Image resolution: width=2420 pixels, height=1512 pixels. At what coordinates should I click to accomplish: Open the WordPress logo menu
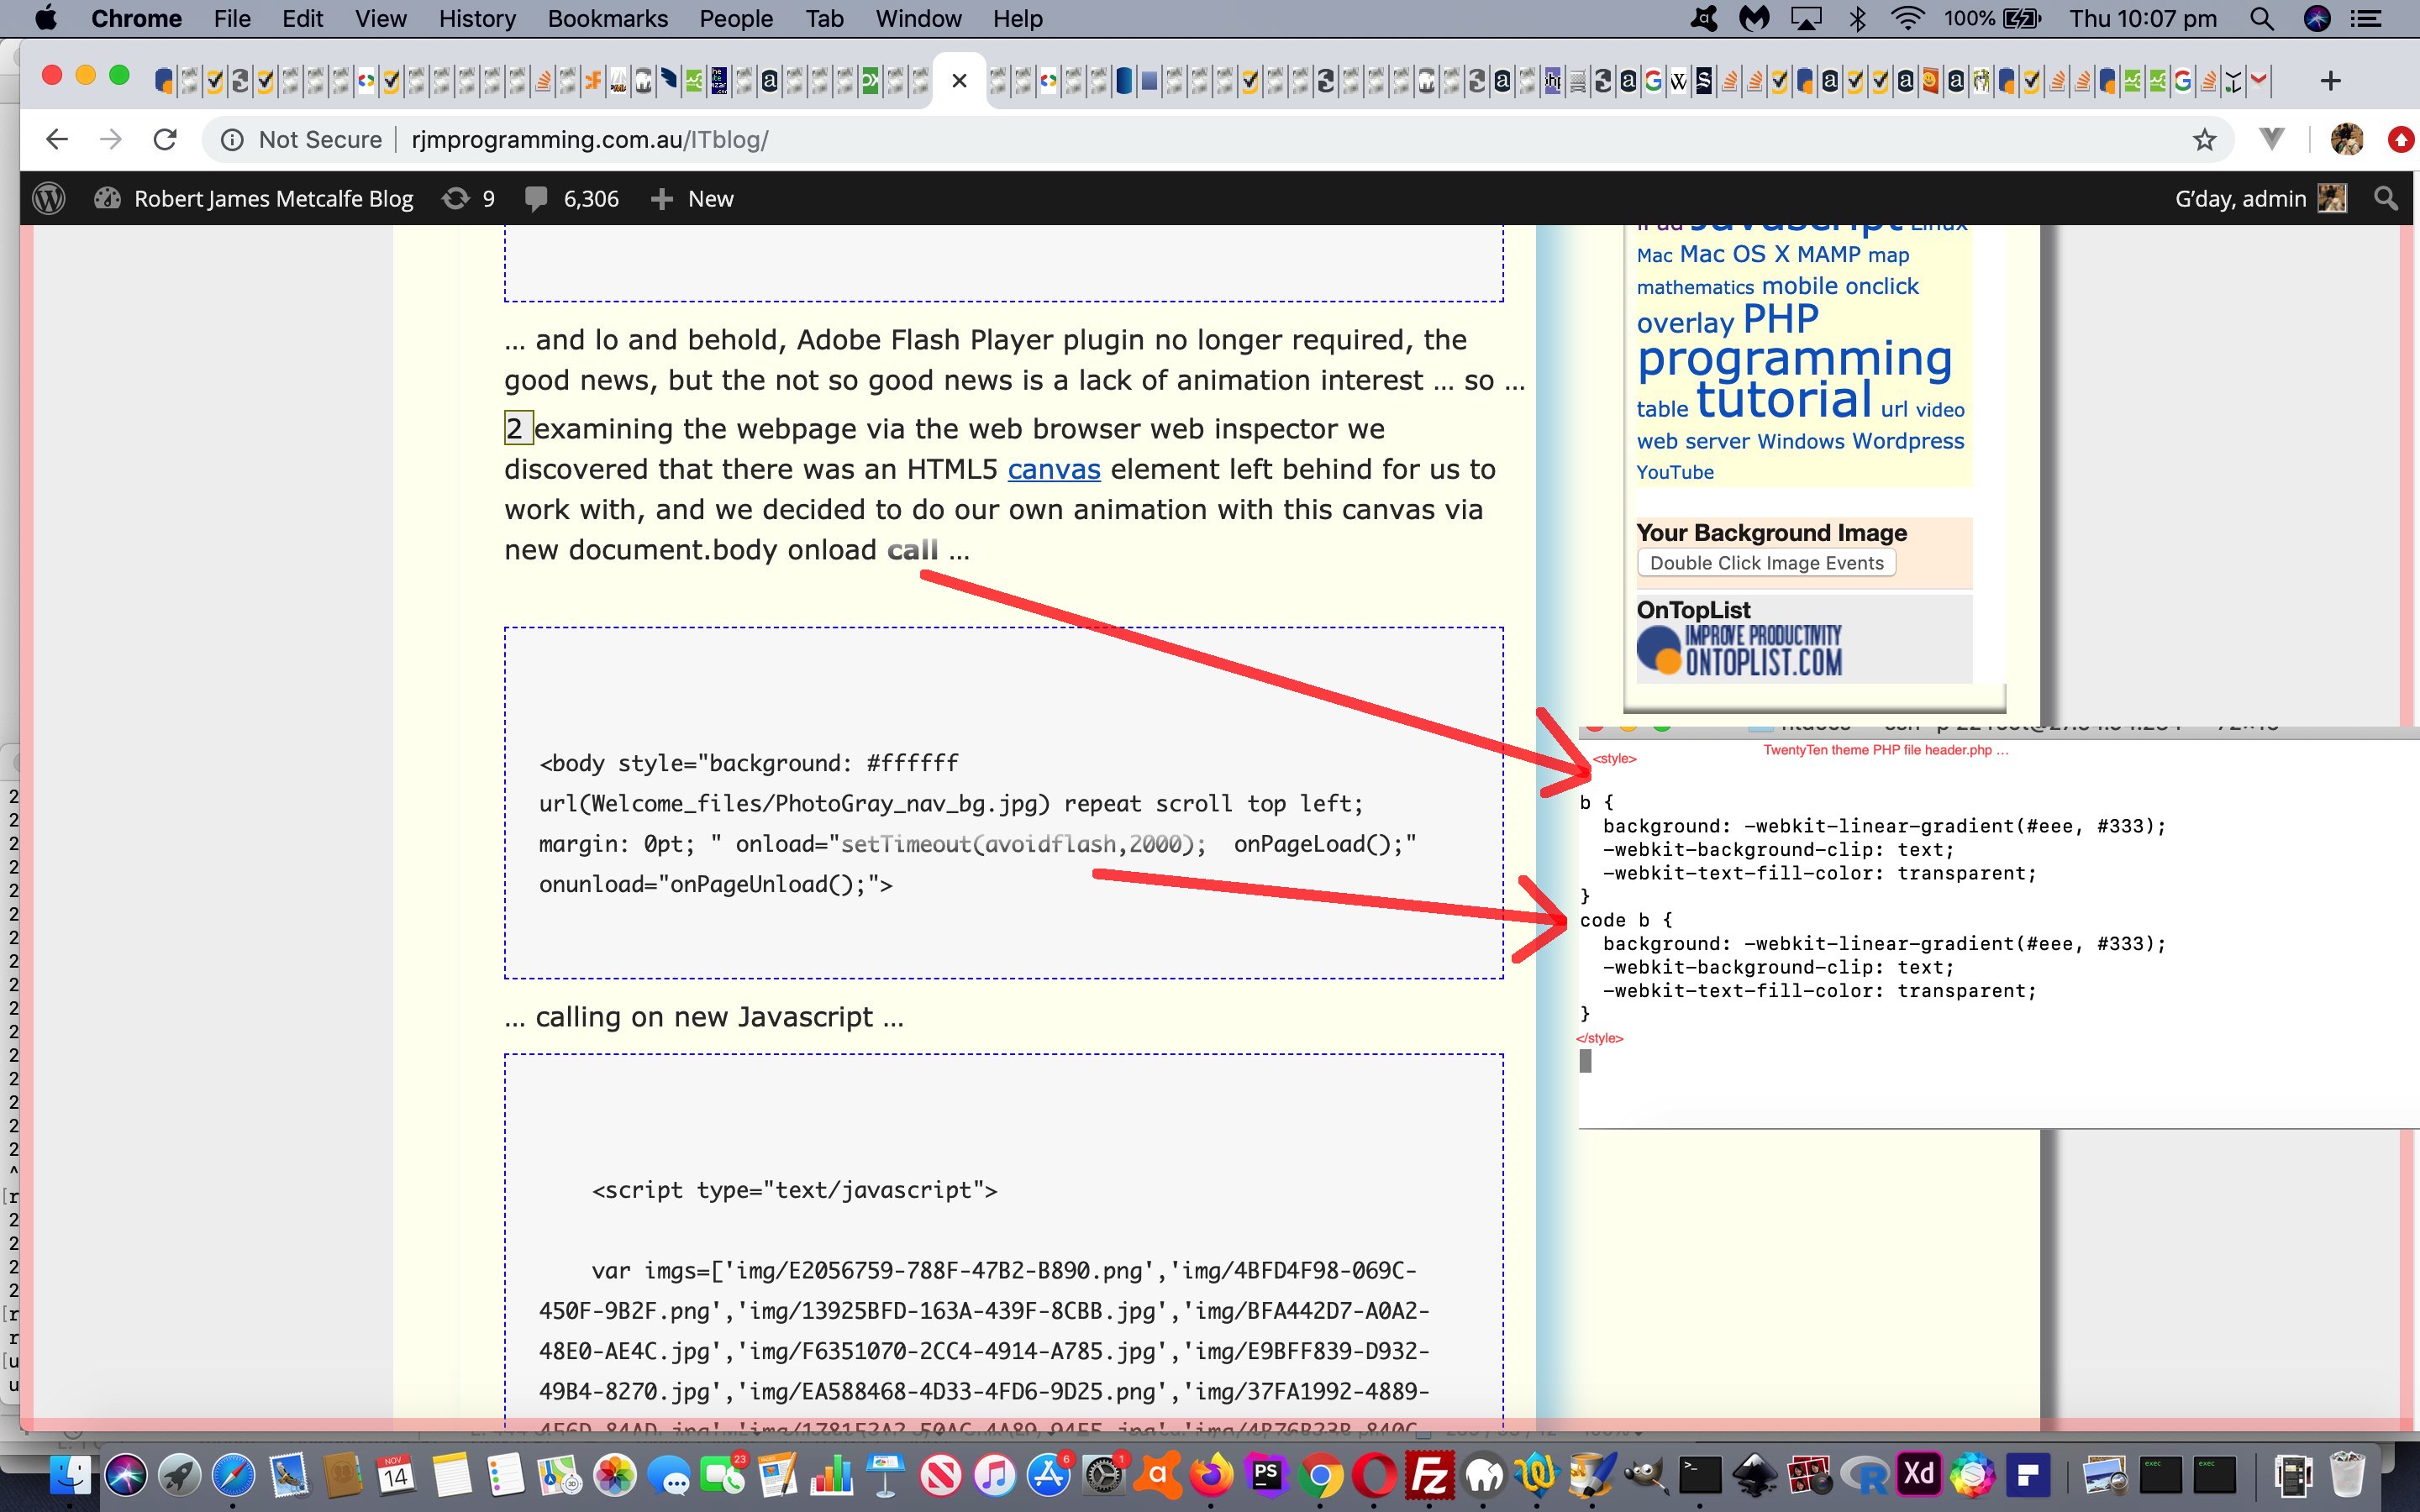coord(49,199)
